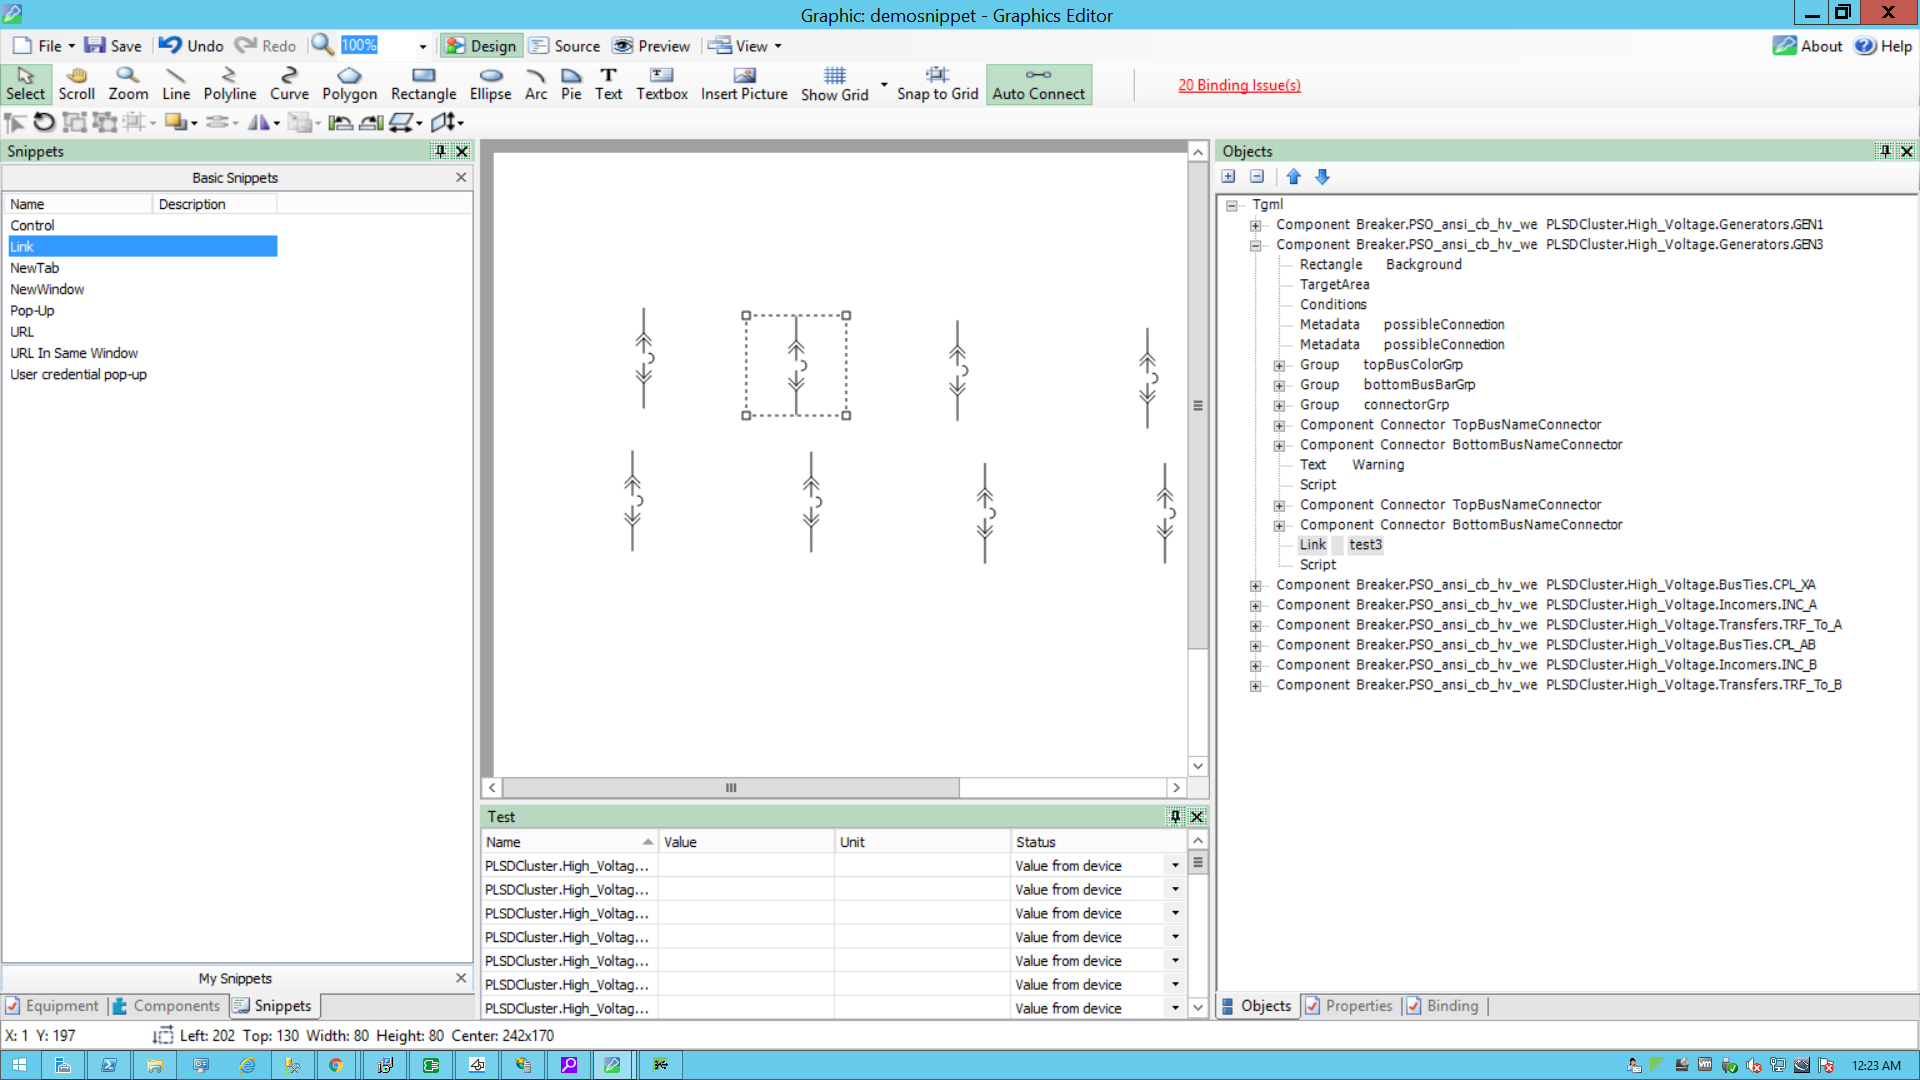Viewport: 1920px width, 1080px height.
Task: Disable Auto Connect mode
Action: point(1038,84)
